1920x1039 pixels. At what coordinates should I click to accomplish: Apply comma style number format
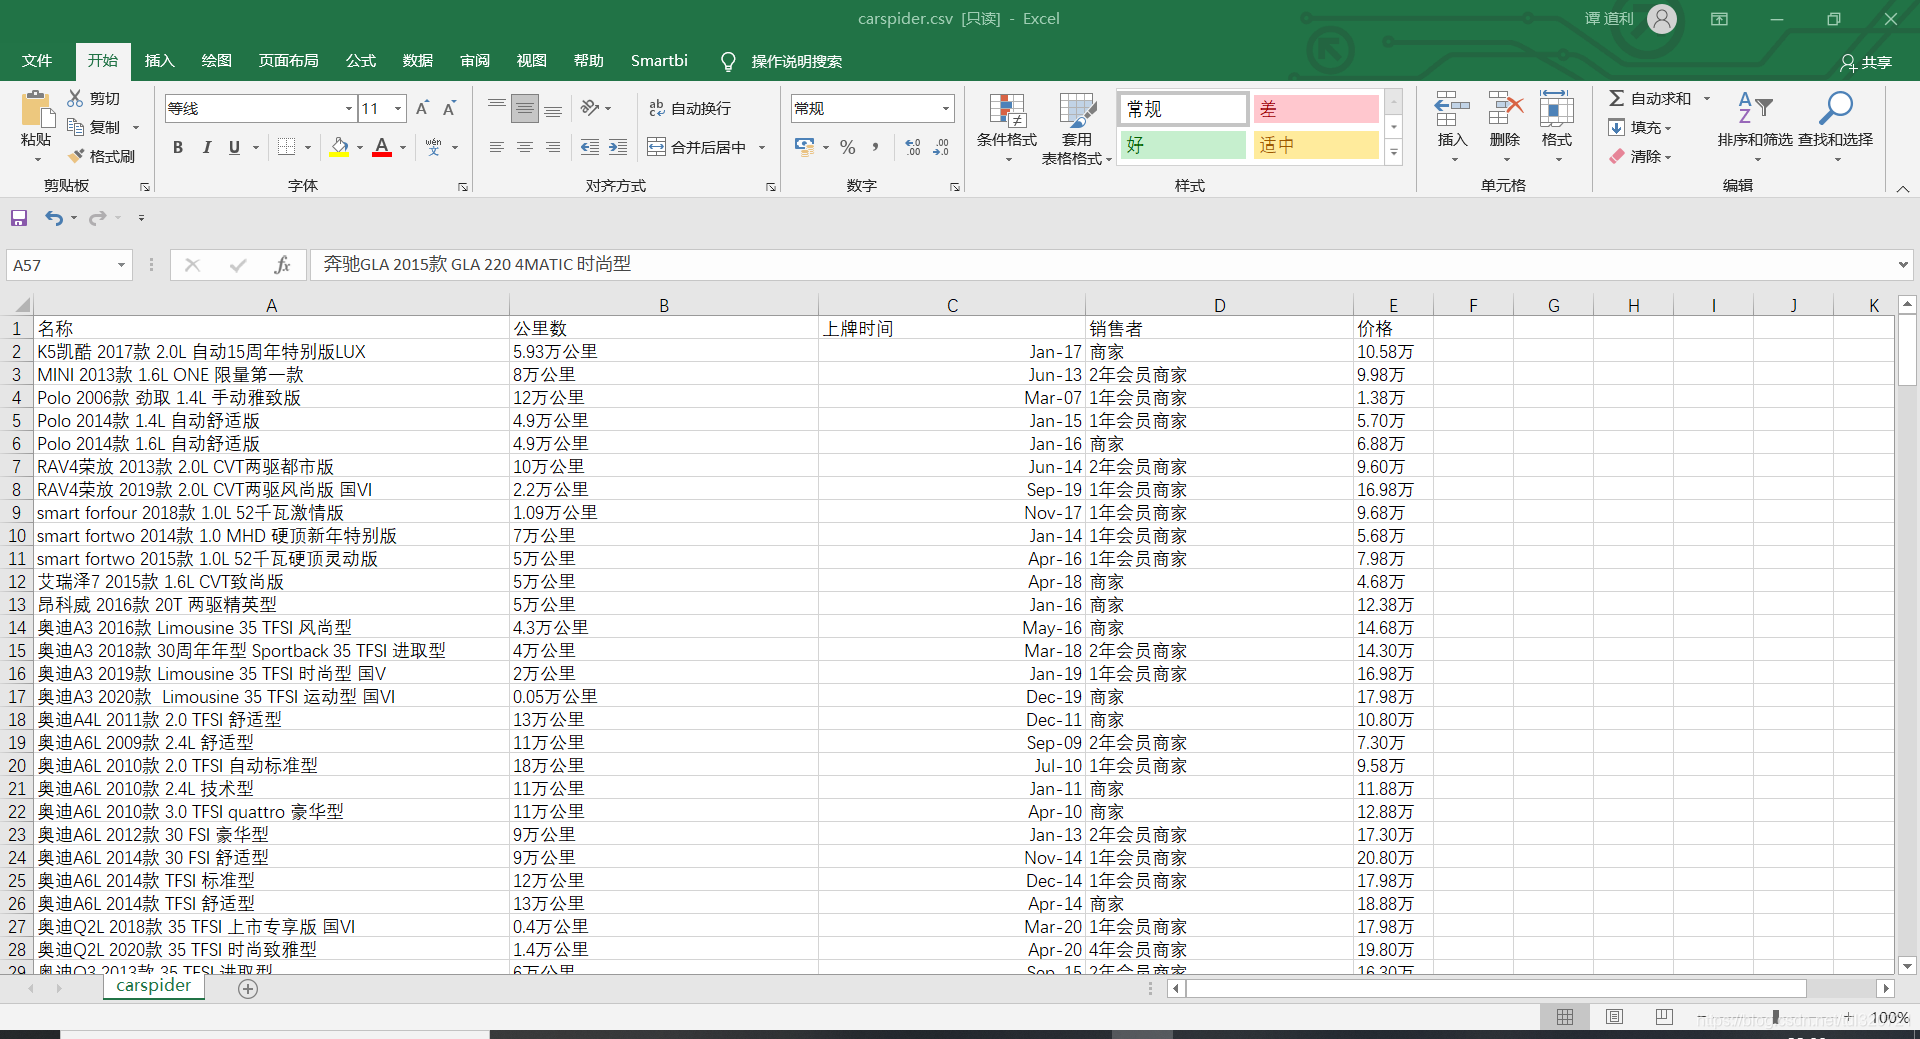pyautogui.click(x=876, y=147)
